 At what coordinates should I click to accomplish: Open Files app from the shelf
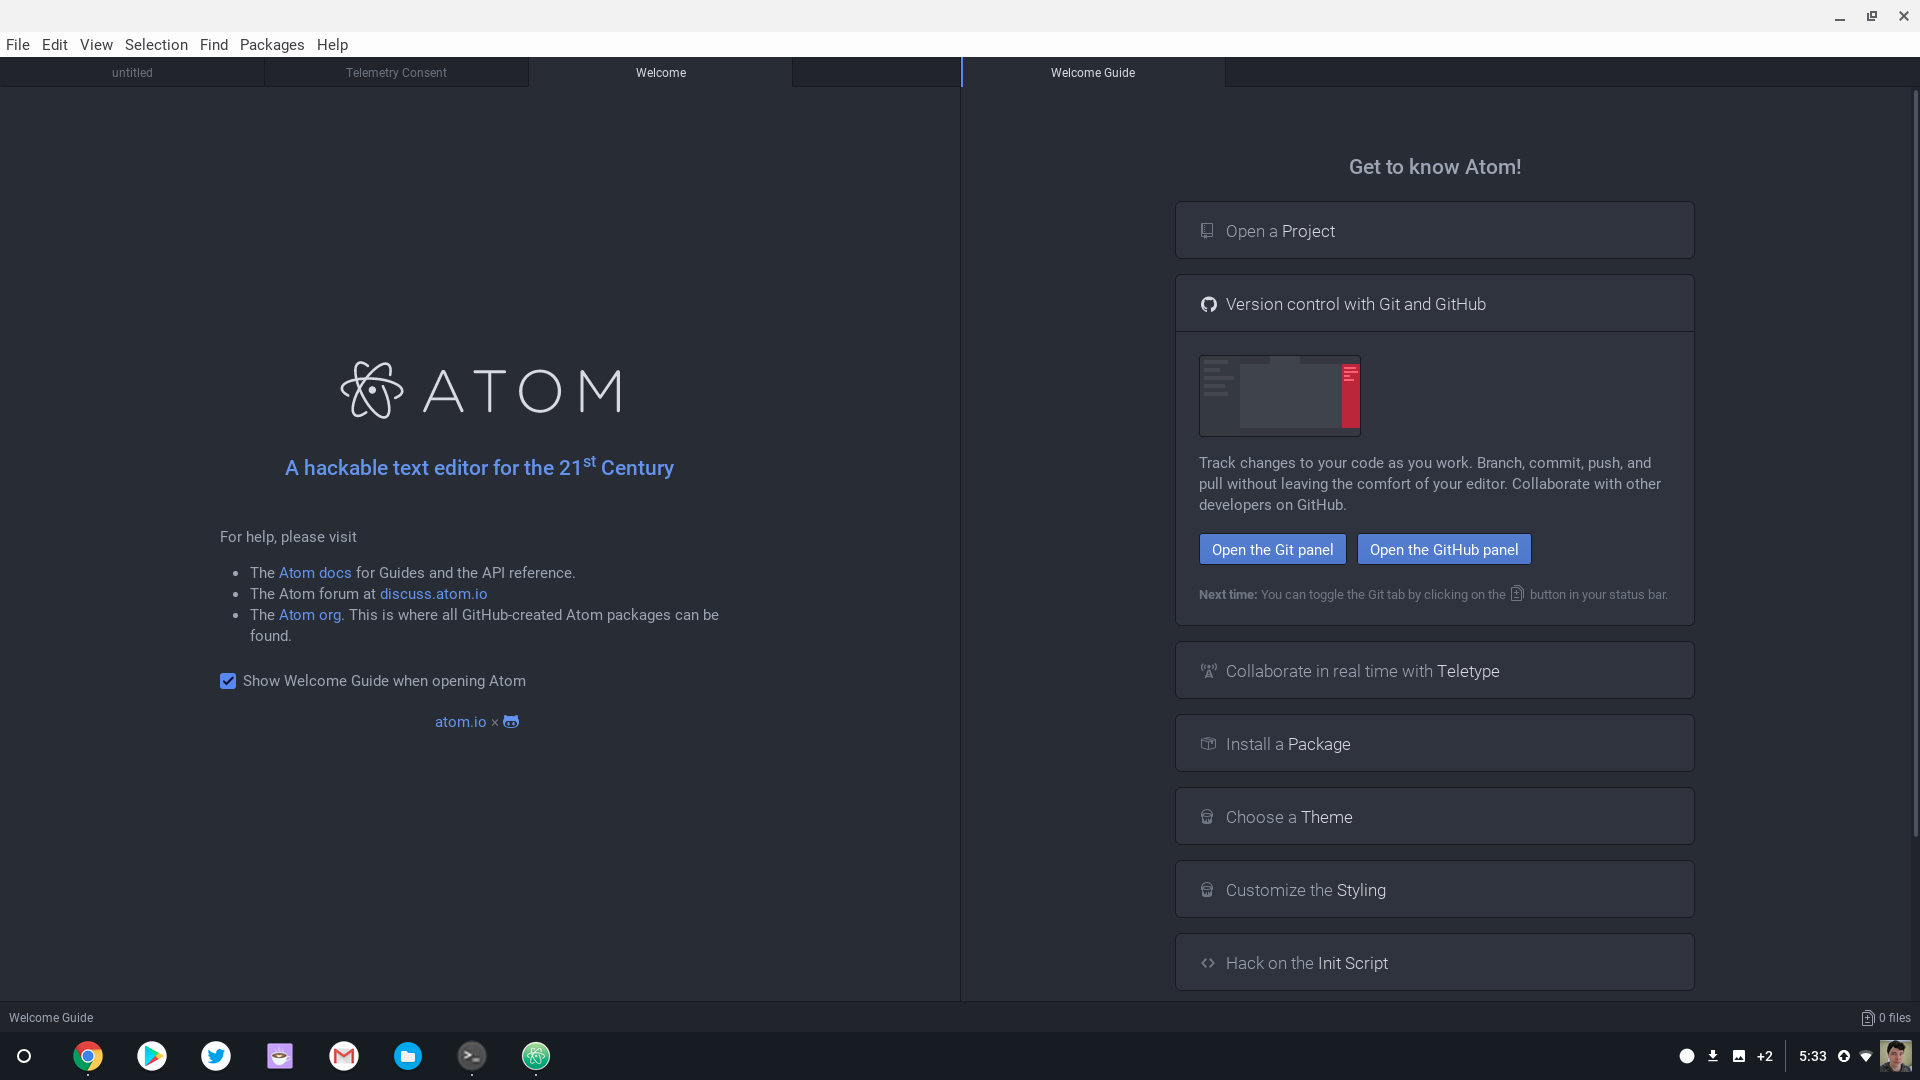coord(408,1056)
